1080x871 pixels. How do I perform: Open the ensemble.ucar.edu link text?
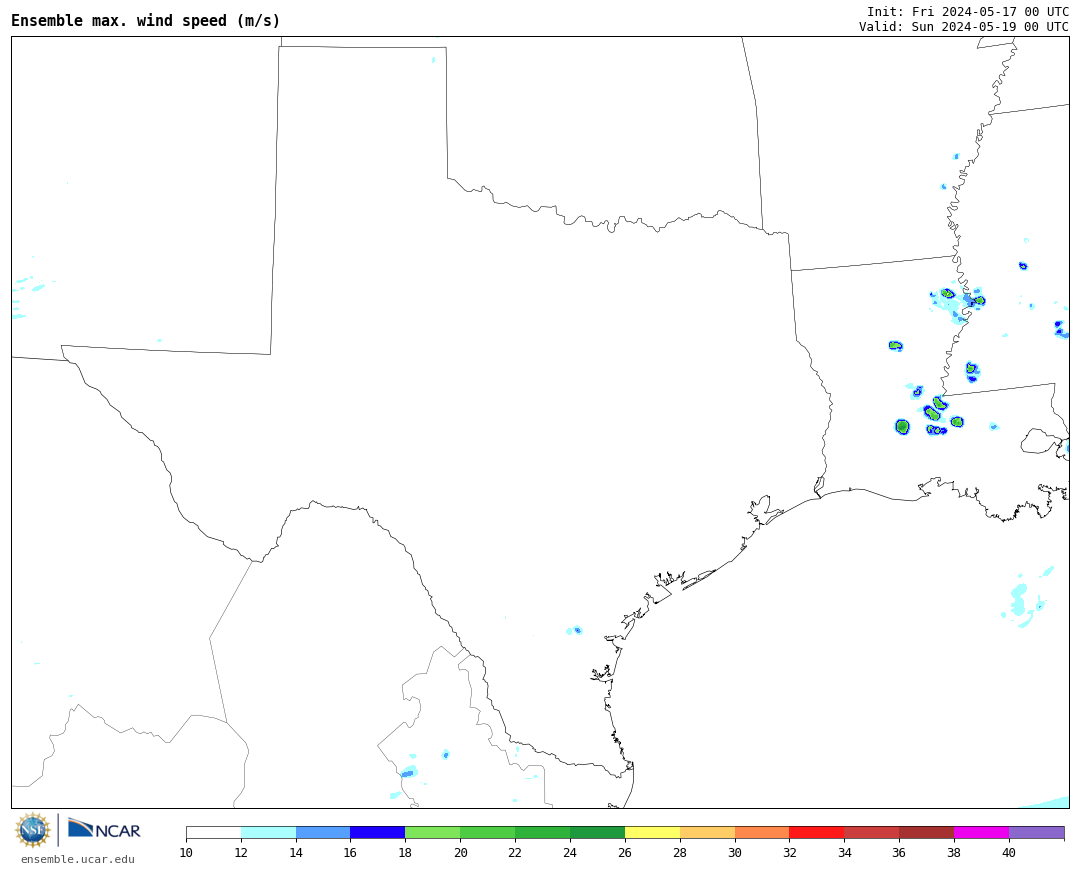tap(78, 859)
